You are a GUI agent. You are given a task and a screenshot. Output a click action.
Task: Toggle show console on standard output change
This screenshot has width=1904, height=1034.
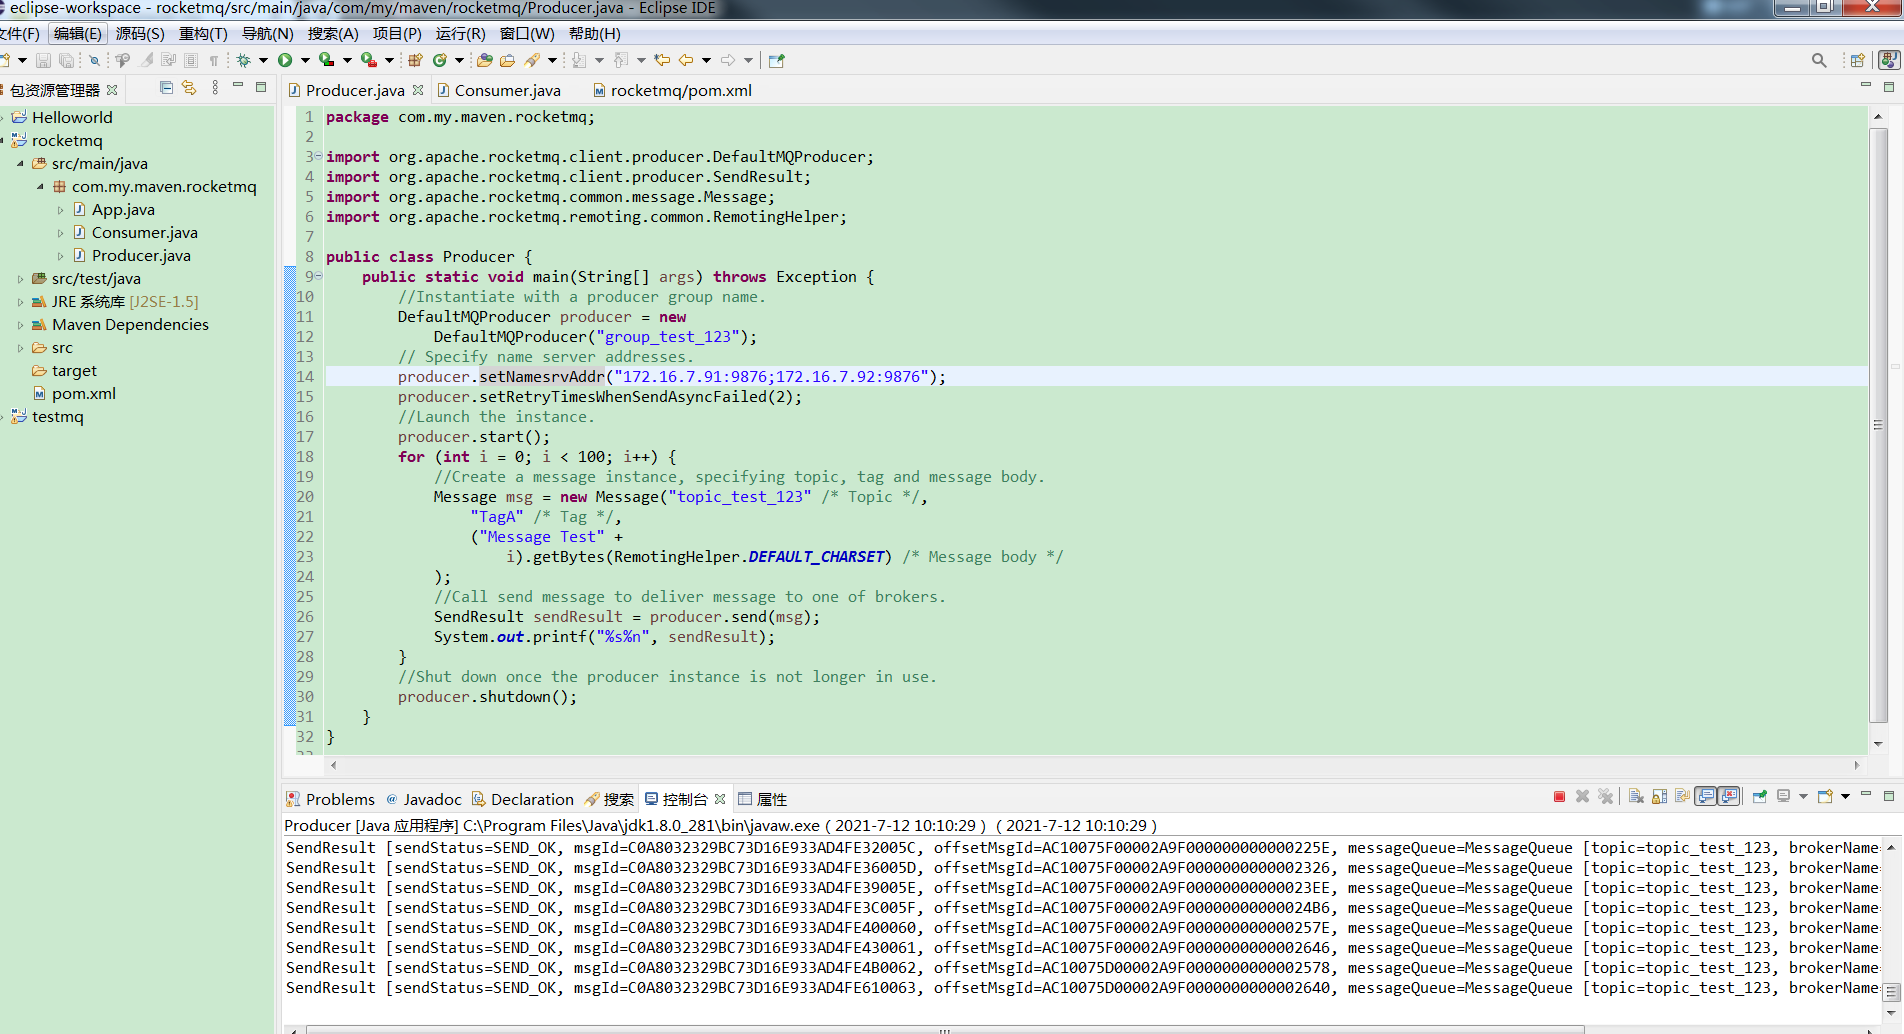coord(1706,797)
